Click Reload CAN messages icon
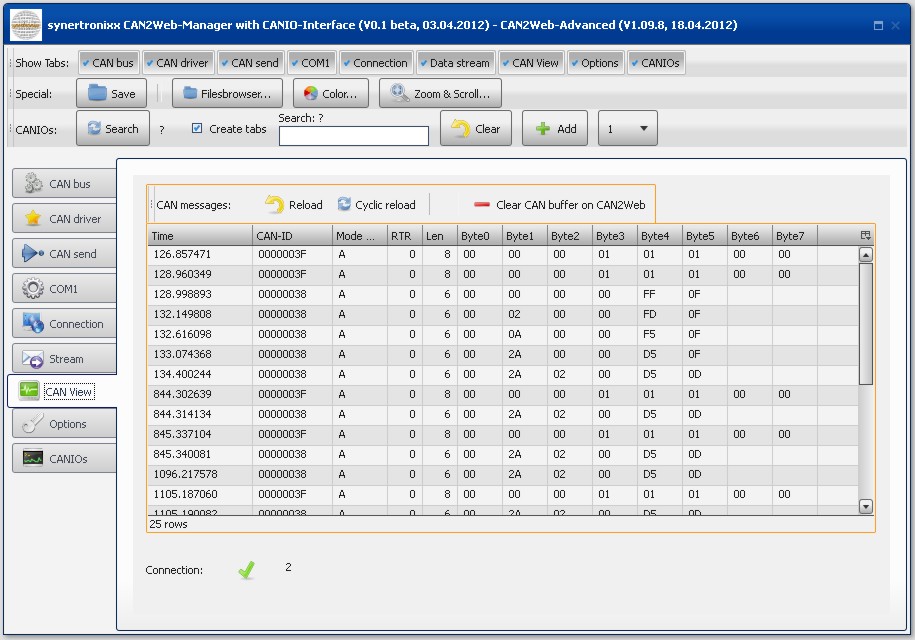The width and height of the screenshot is (915, 640). point(275,205)
